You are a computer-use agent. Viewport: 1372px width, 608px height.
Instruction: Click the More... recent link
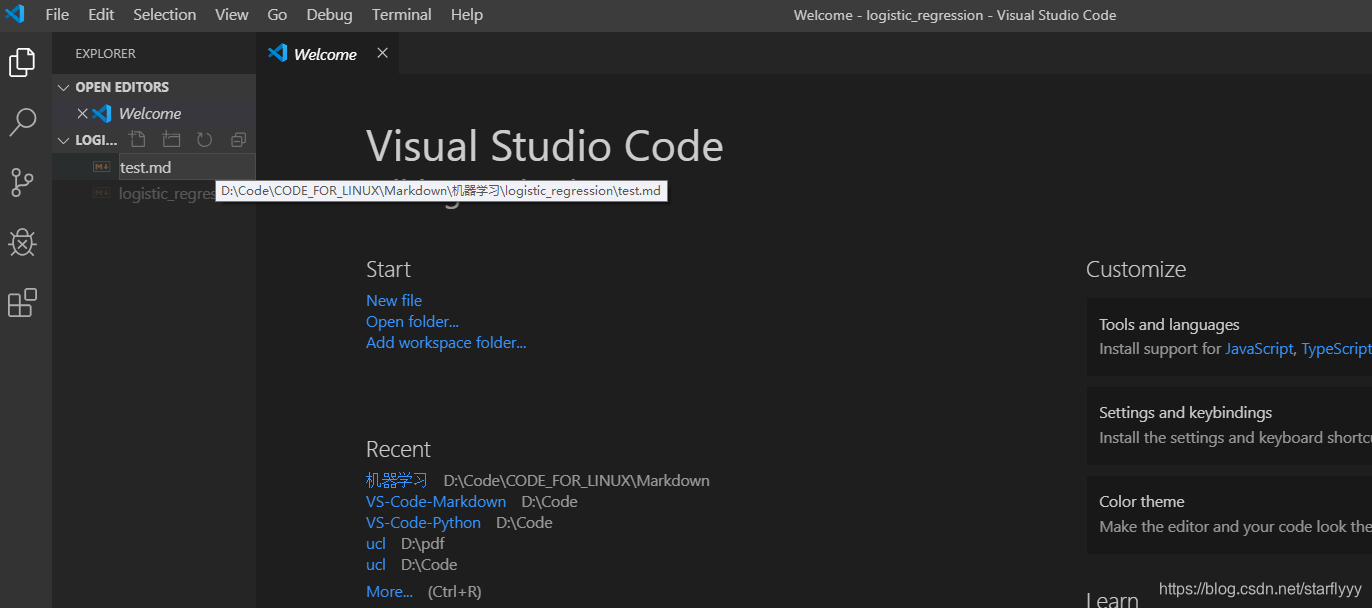point(389,591)
